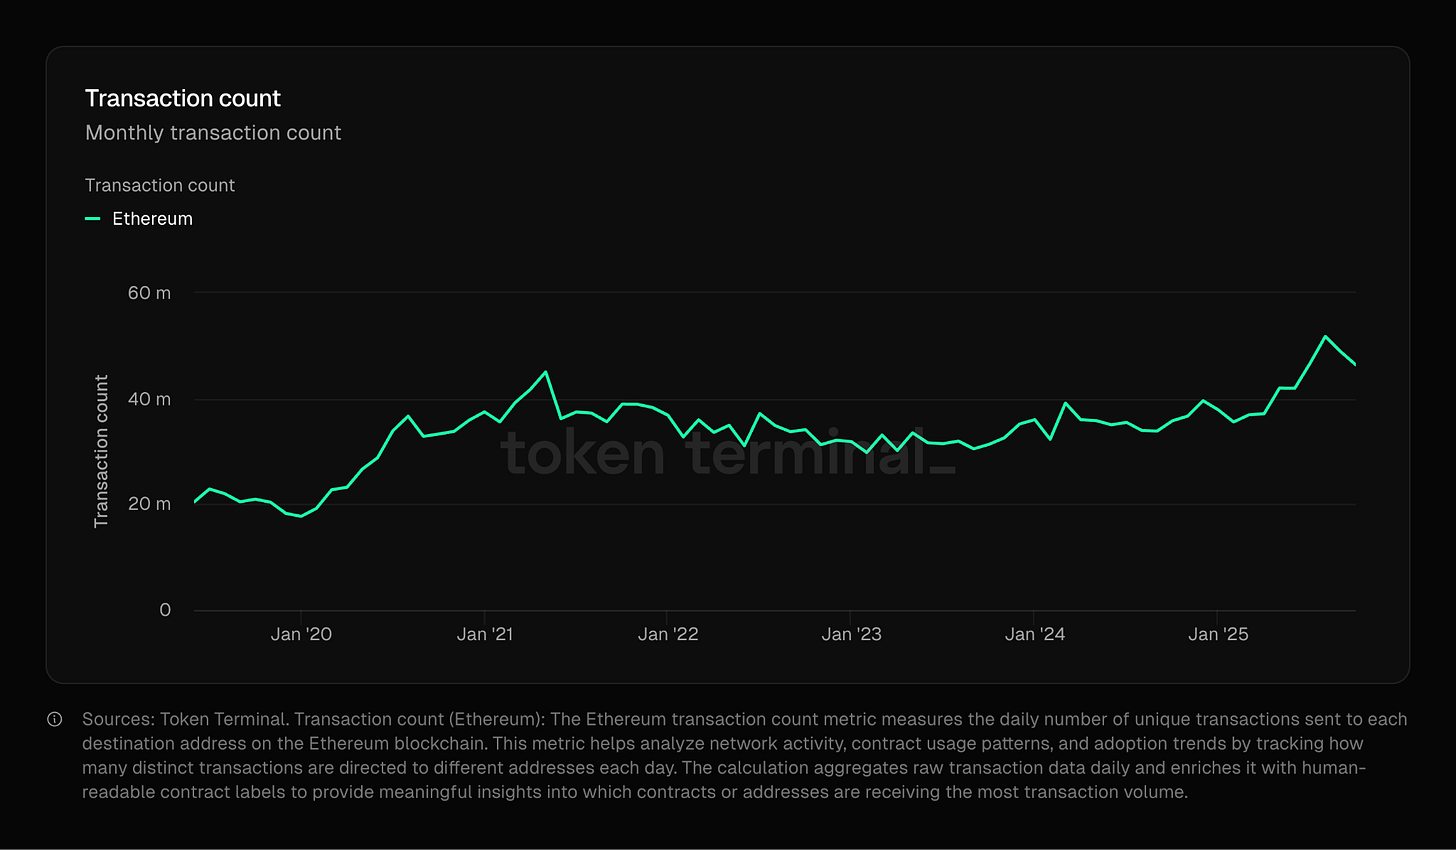Click the 0 y-axis label

pyautogui.click(x=165, y=610)
